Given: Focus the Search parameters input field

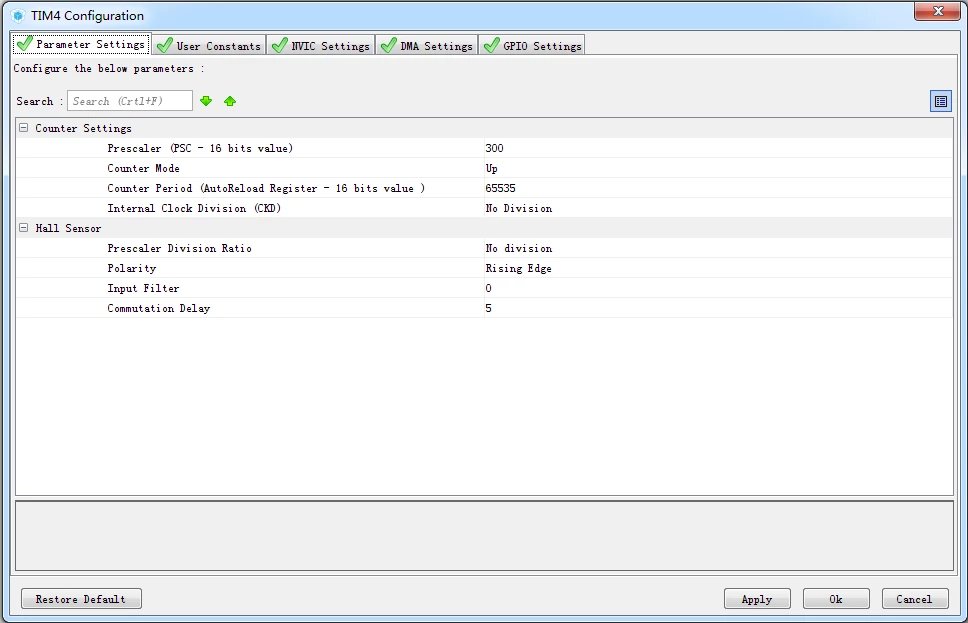Looking at the screenshot, I should (130, 101).
